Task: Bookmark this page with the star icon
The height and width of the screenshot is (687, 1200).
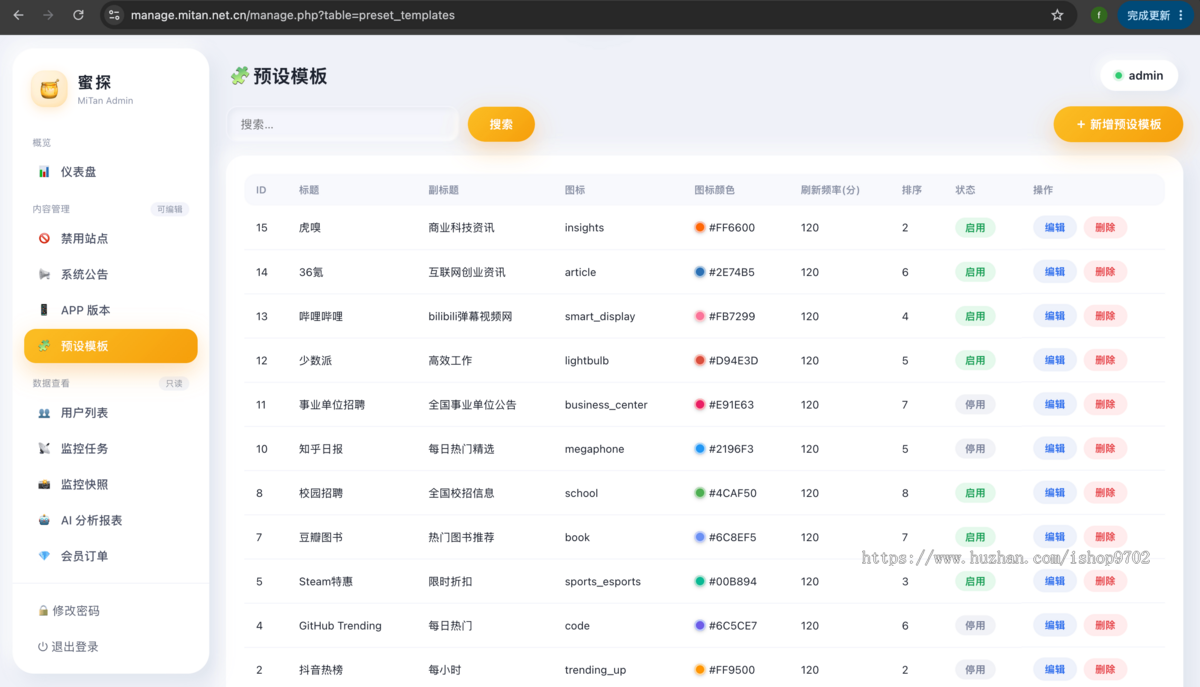Action: coord(1057,15)
